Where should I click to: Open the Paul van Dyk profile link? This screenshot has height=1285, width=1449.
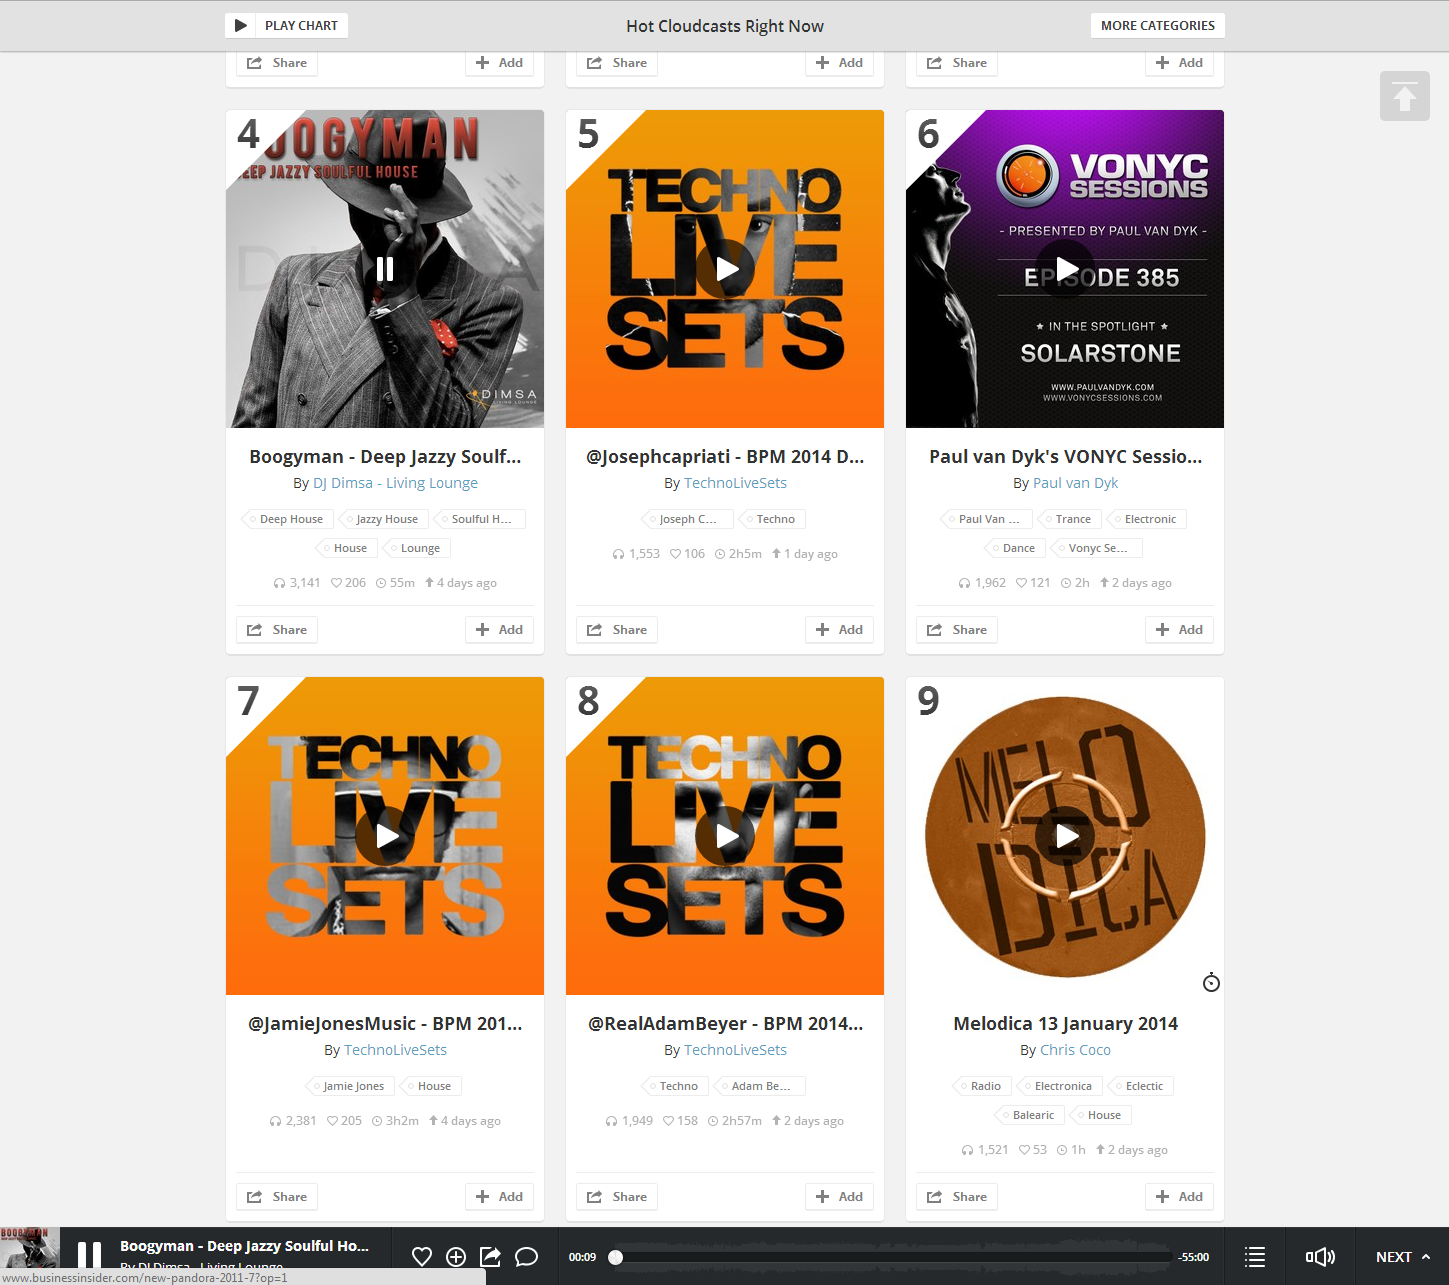pos(1075,483)
